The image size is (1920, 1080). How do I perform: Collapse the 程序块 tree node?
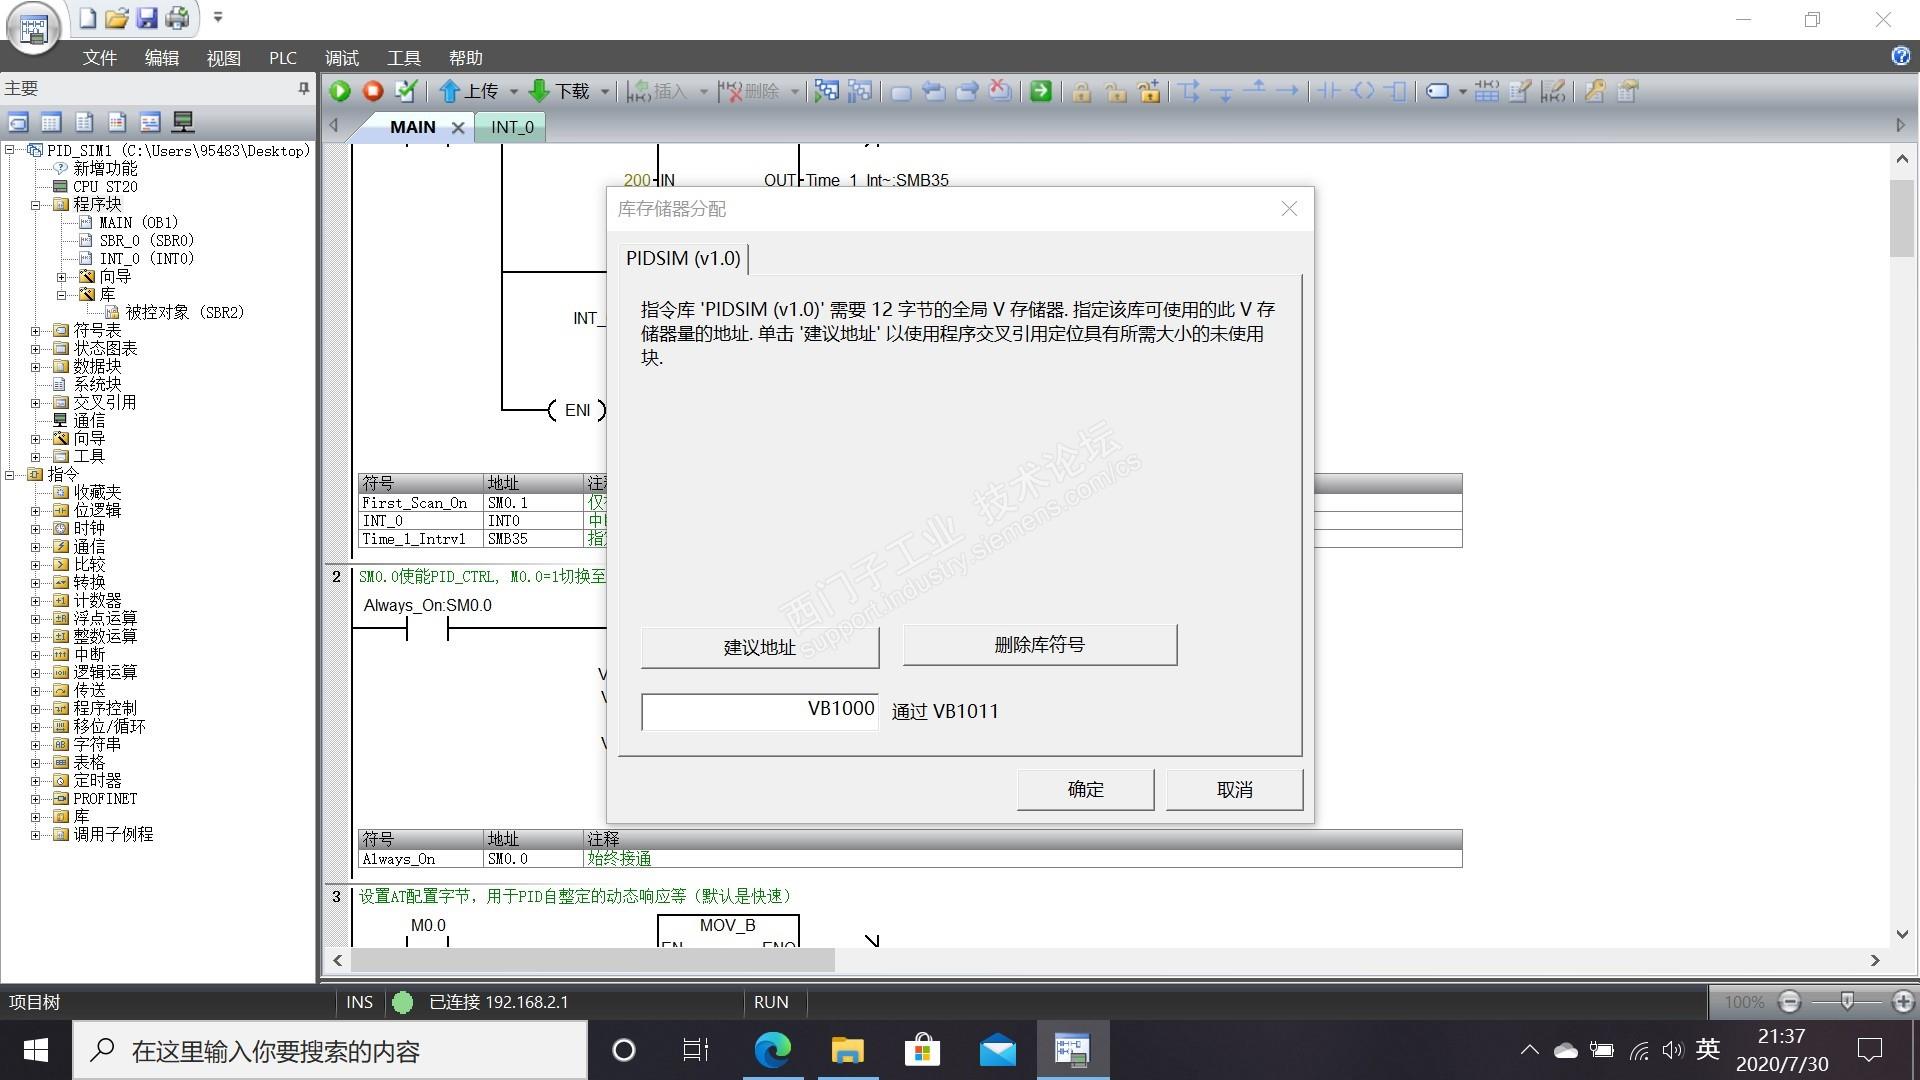coord(36,204)
